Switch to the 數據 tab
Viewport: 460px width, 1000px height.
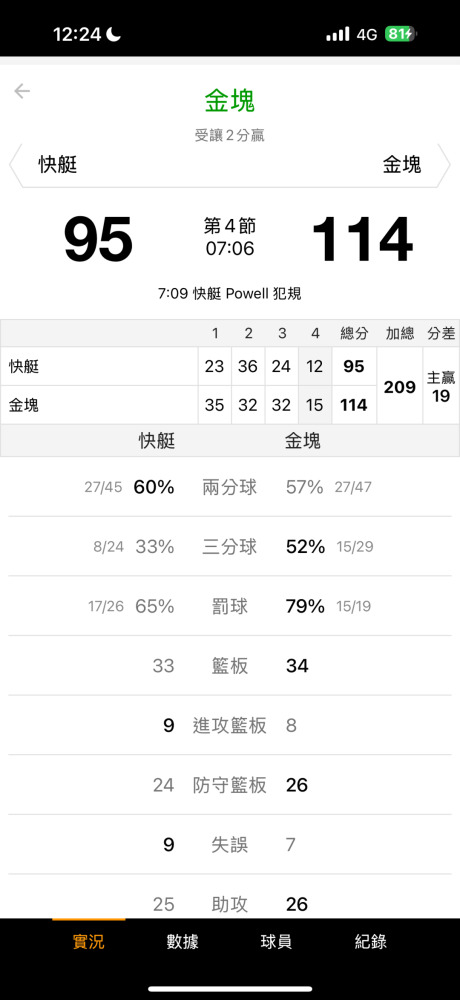tap(182, 941)
